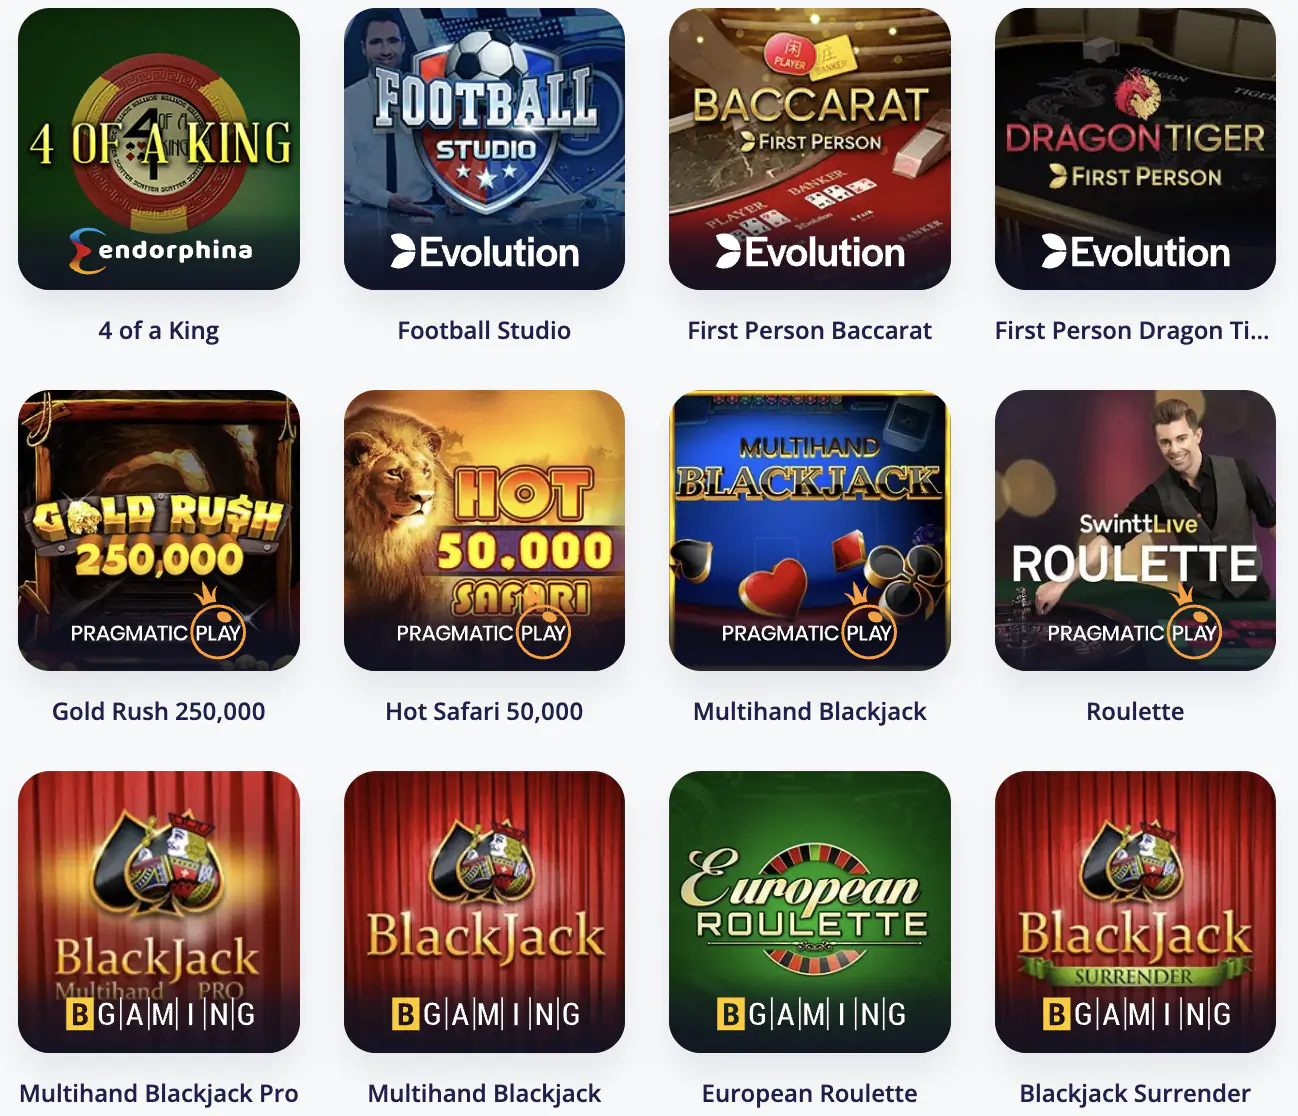Image resolution: width=1298 pixels, height=1116 pixels.
Task: Open the green European Roulette tile
Action: coord(810,912)
